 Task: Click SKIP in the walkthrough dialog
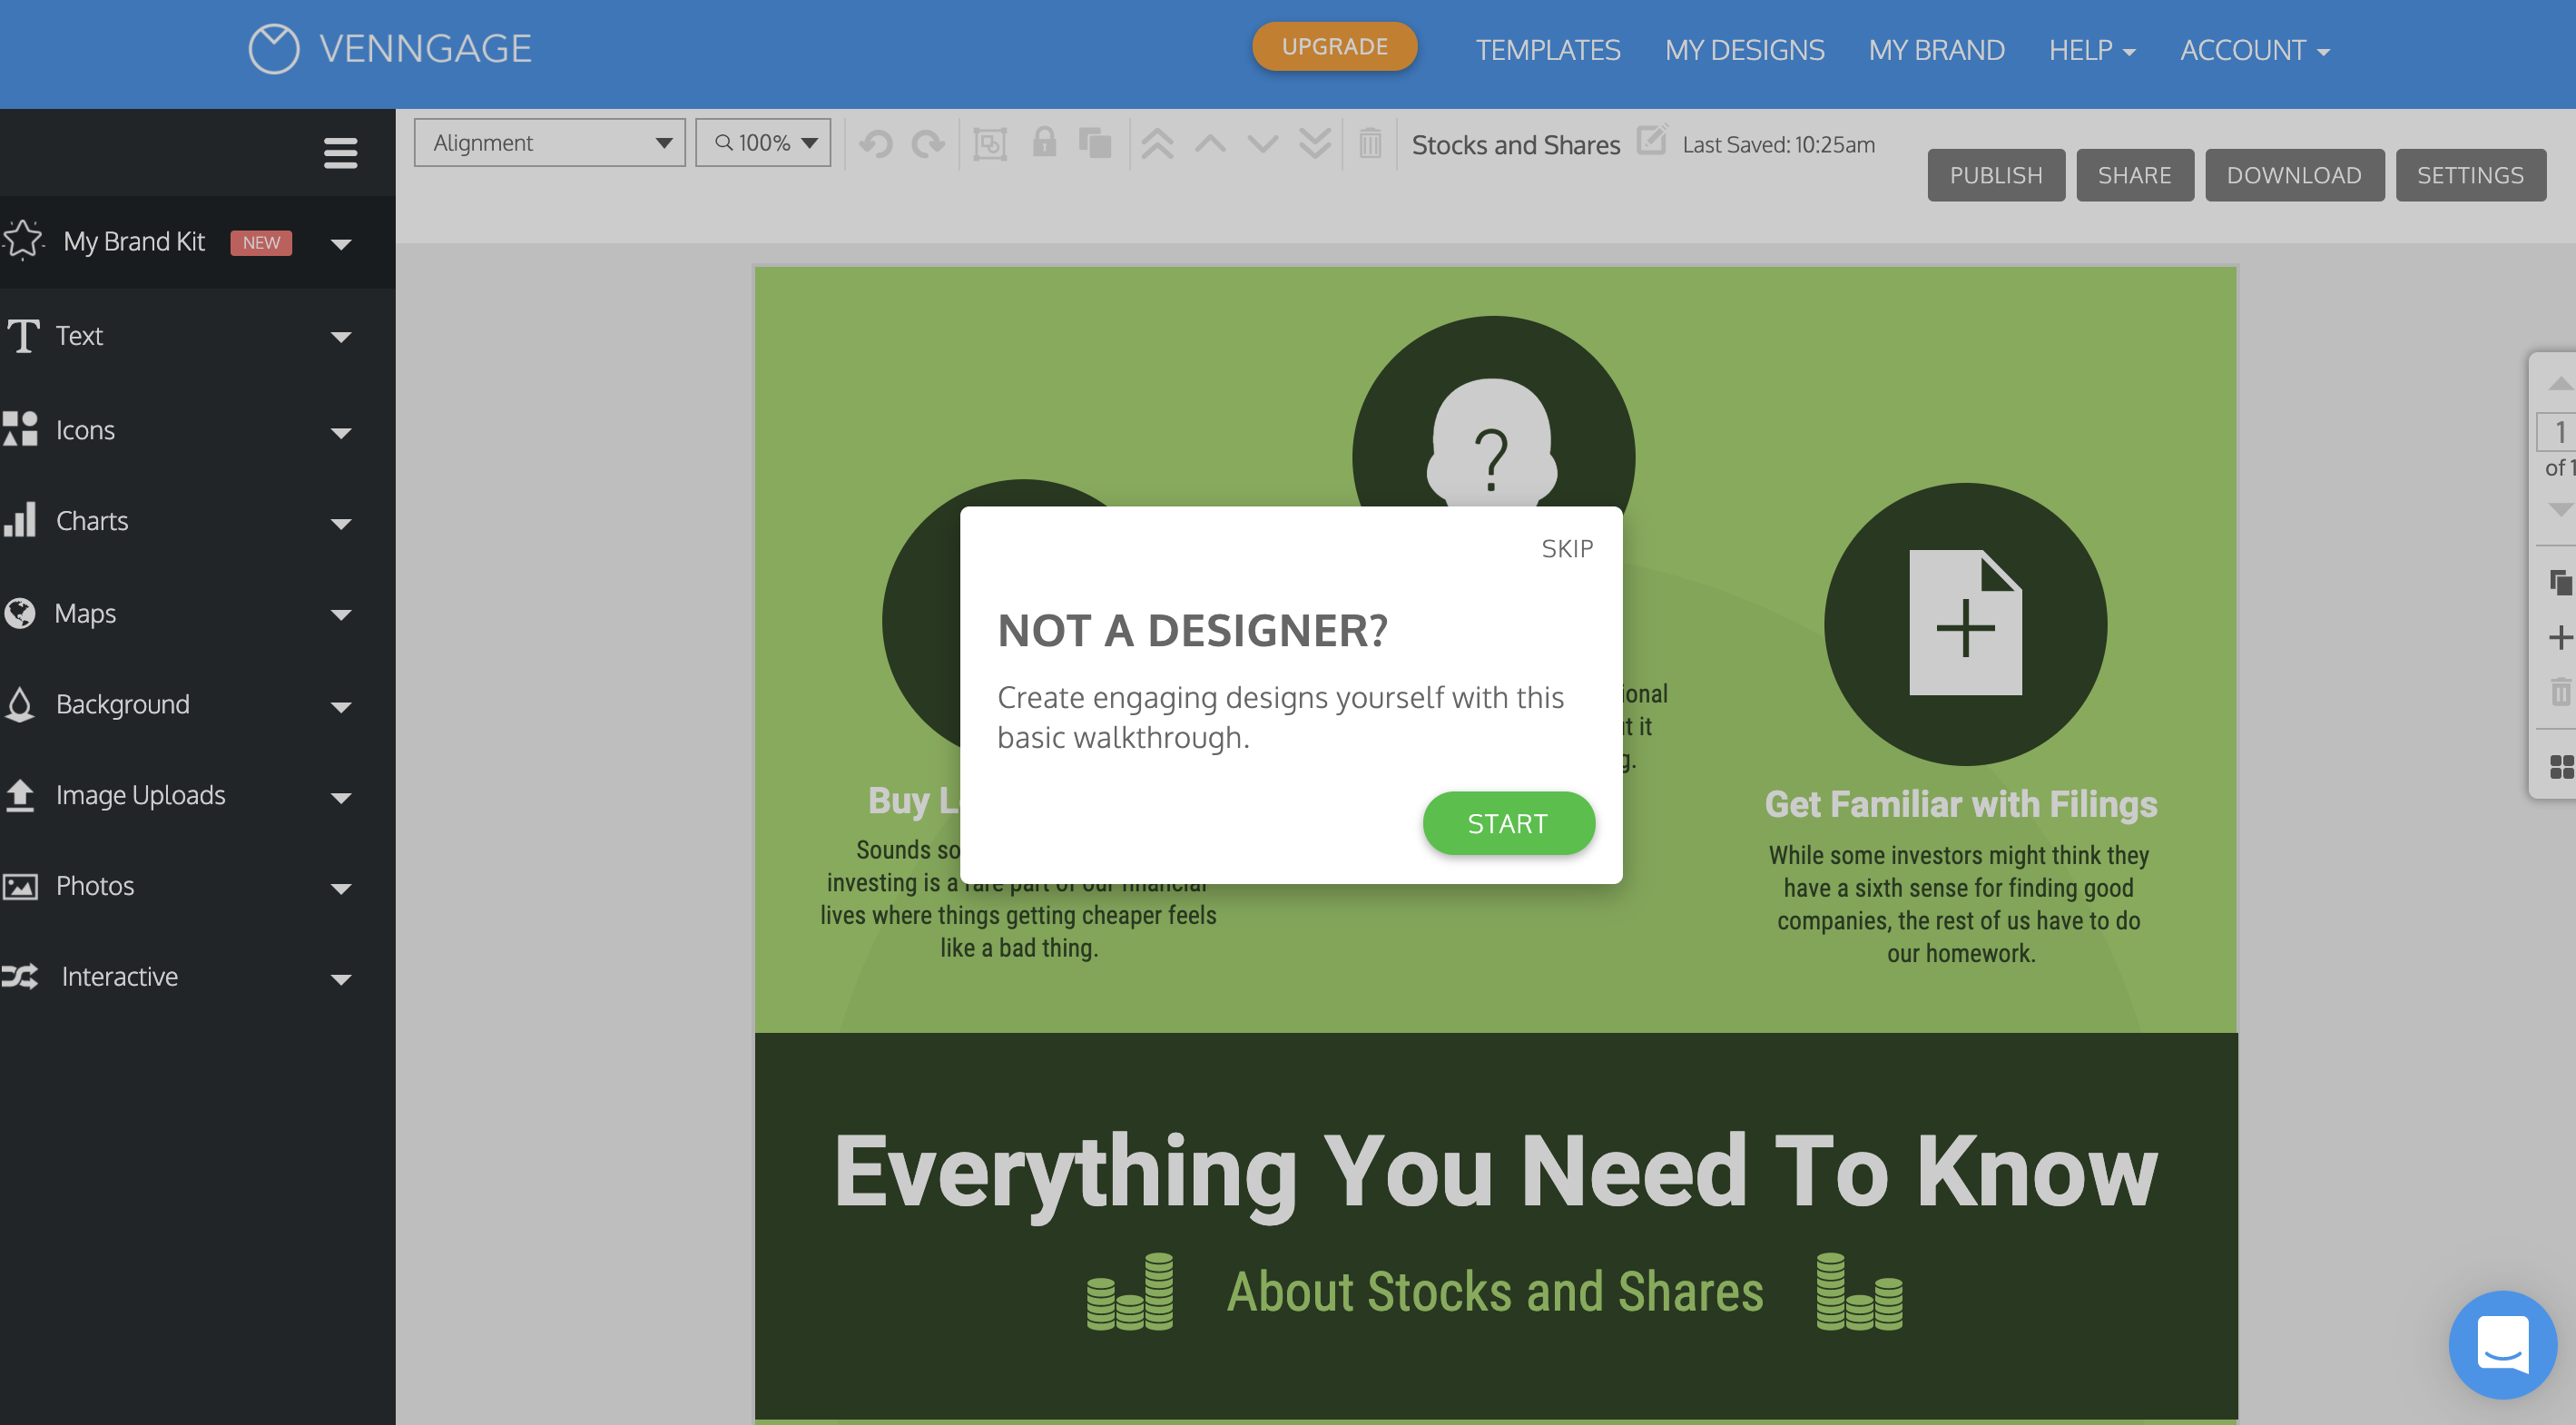(1567, 548)
